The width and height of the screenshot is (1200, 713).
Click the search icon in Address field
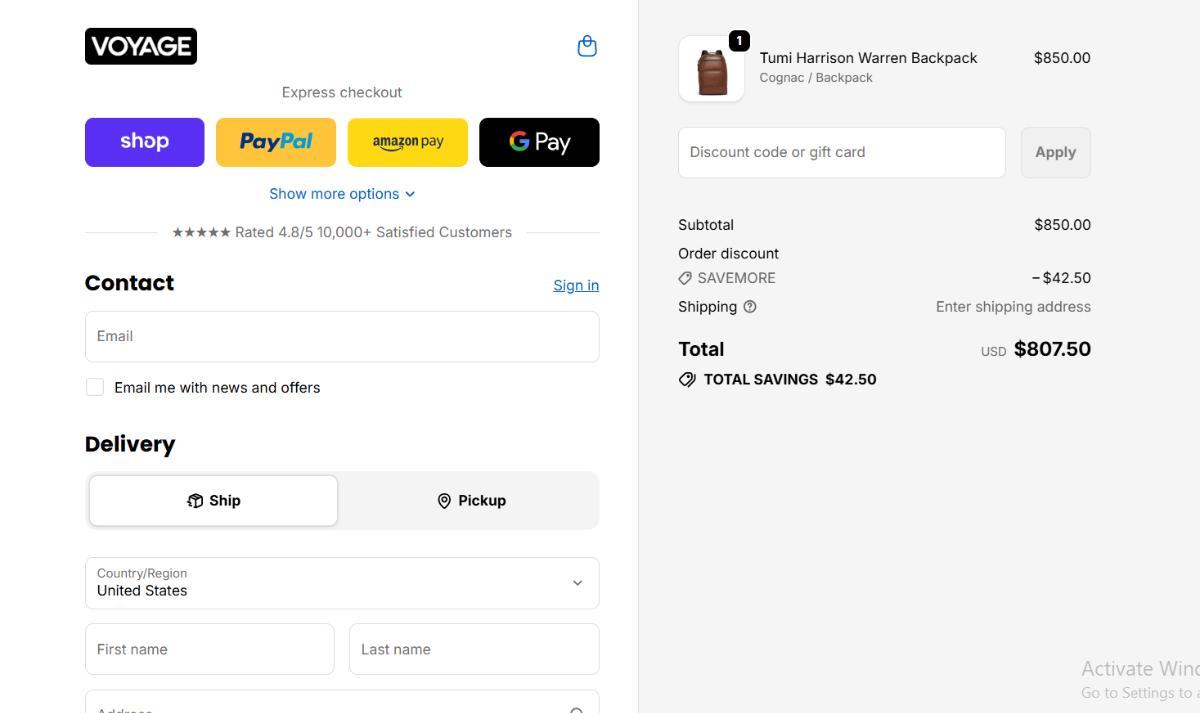577,710
